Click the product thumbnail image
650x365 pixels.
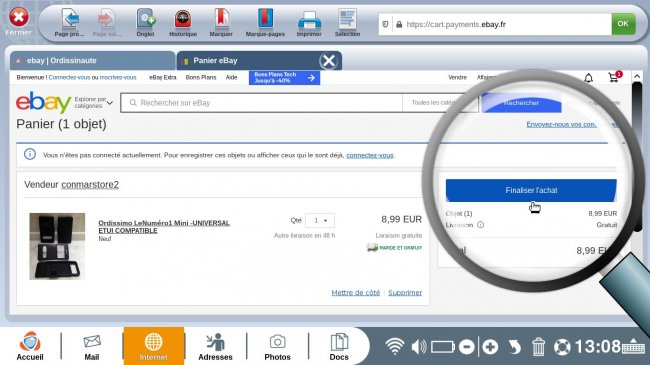[57, 246]
